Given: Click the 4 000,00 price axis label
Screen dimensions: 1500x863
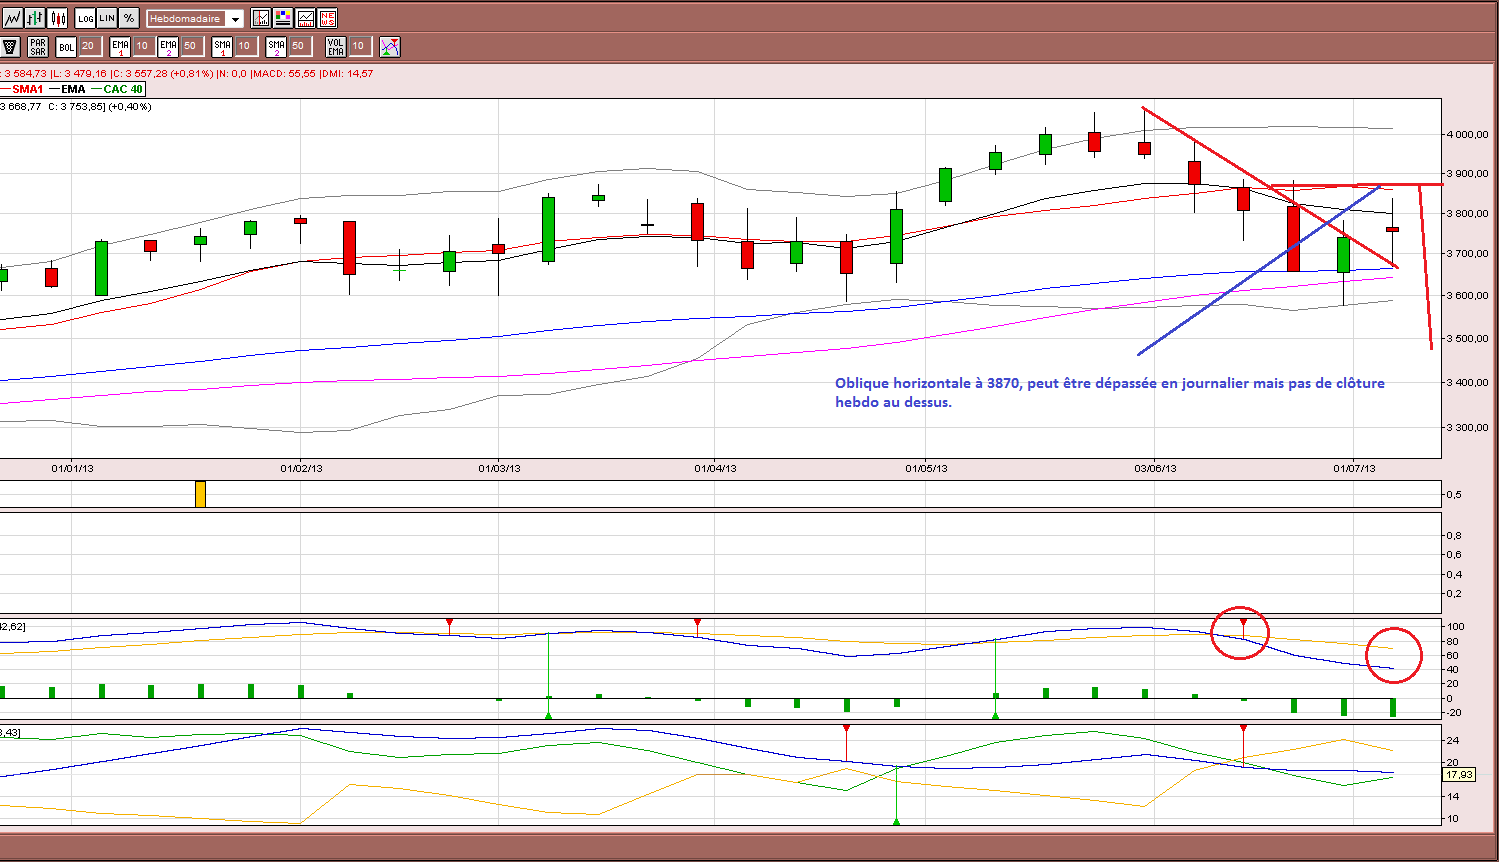Looking at the screenshot, I should (1467, 135).
